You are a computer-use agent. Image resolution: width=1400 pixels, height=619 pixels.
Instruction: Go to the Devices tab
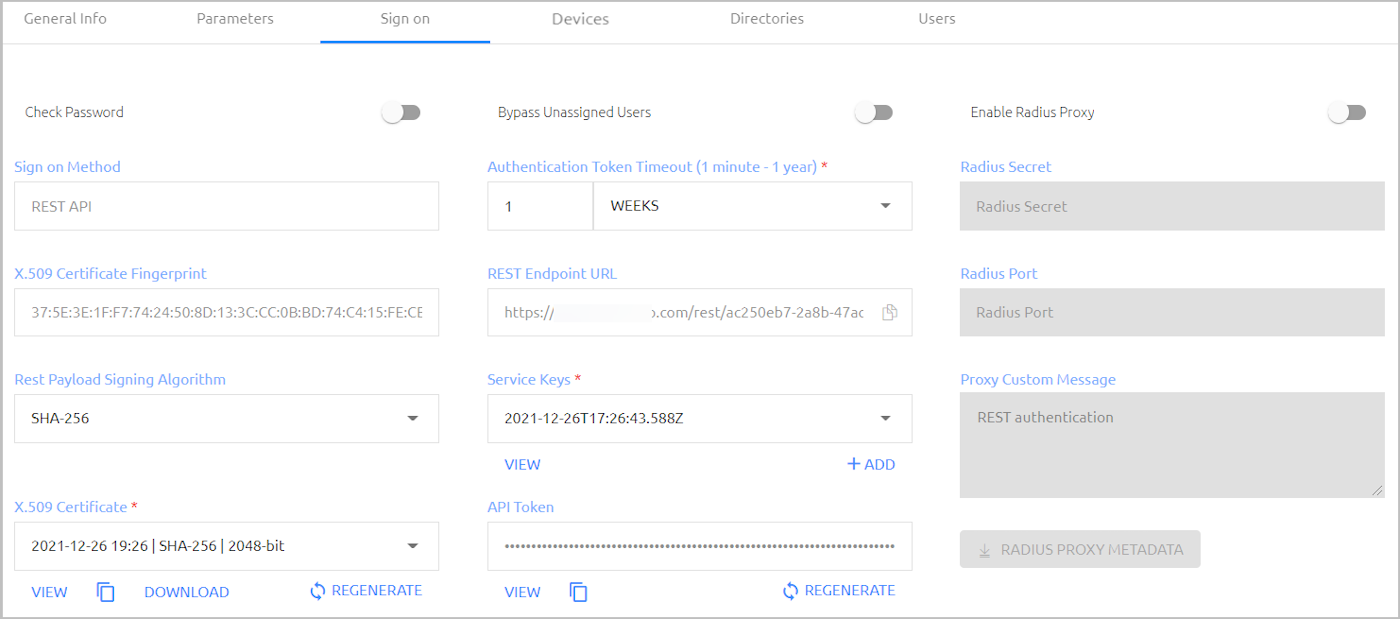tap(580, 19)
